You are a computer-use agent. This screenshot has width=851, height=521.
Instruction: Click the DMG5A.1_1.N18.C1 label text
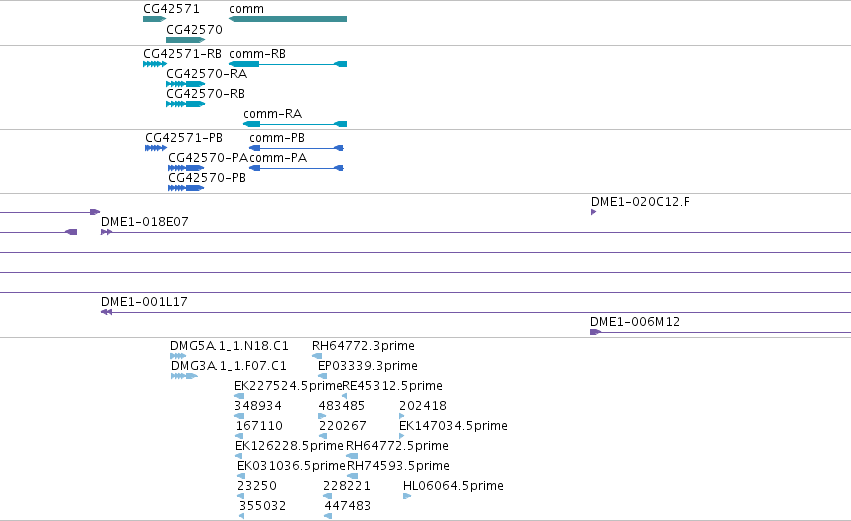click(x=229, y=346)
